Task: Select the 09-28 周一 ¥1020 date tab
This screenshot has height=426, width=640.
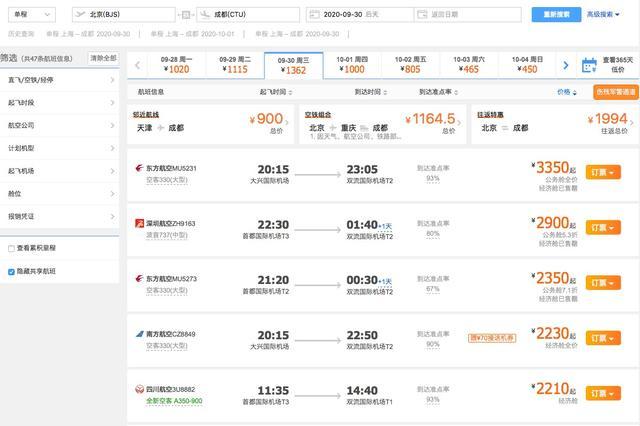Action: 176,65
